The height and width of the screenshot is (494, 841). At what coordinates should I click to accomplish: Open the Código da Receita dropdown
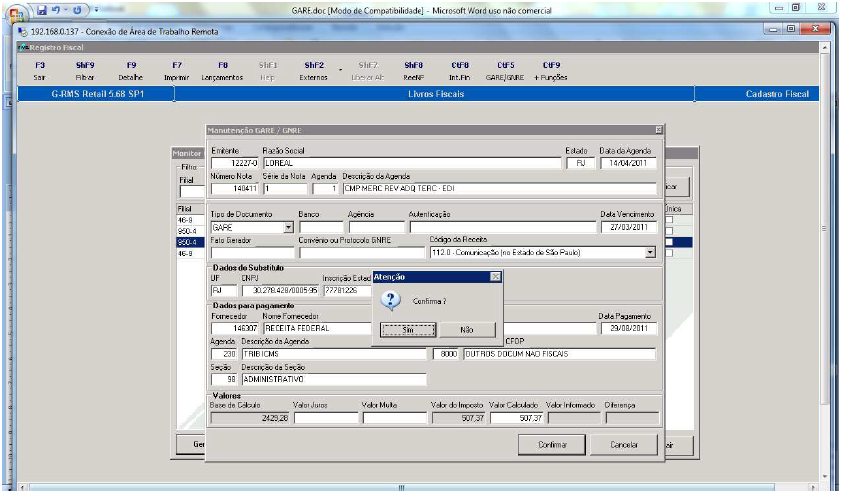pyautogui.click(x=651, y=252)
